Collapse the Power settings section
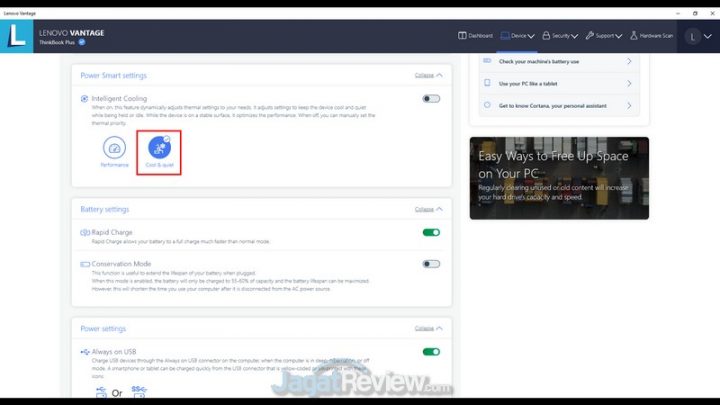The width and height of the screenshot is (720, 405). tap(428, 328)
